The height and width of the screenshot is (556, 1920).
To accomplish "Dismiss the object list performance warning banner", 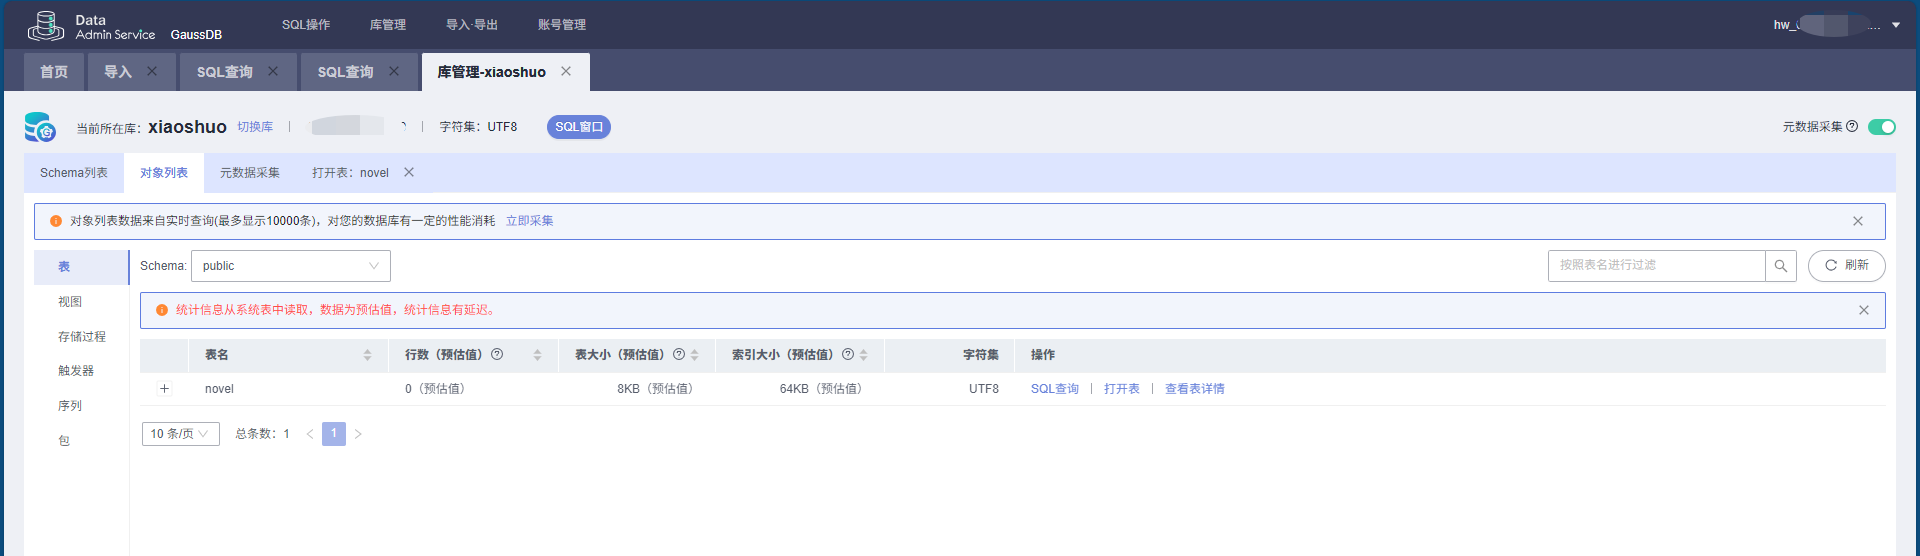I will 1858,221.
